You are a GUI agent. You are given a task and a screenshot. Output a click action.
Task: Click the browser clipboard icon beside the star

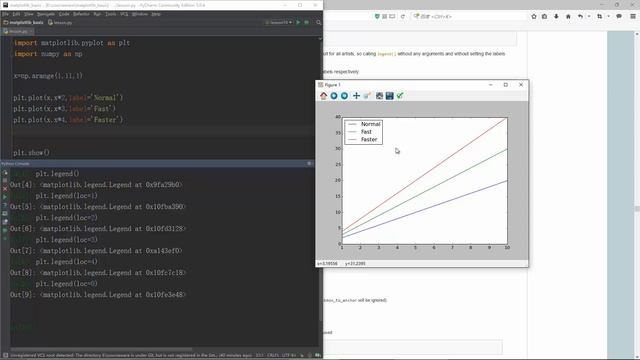point(544,16)
